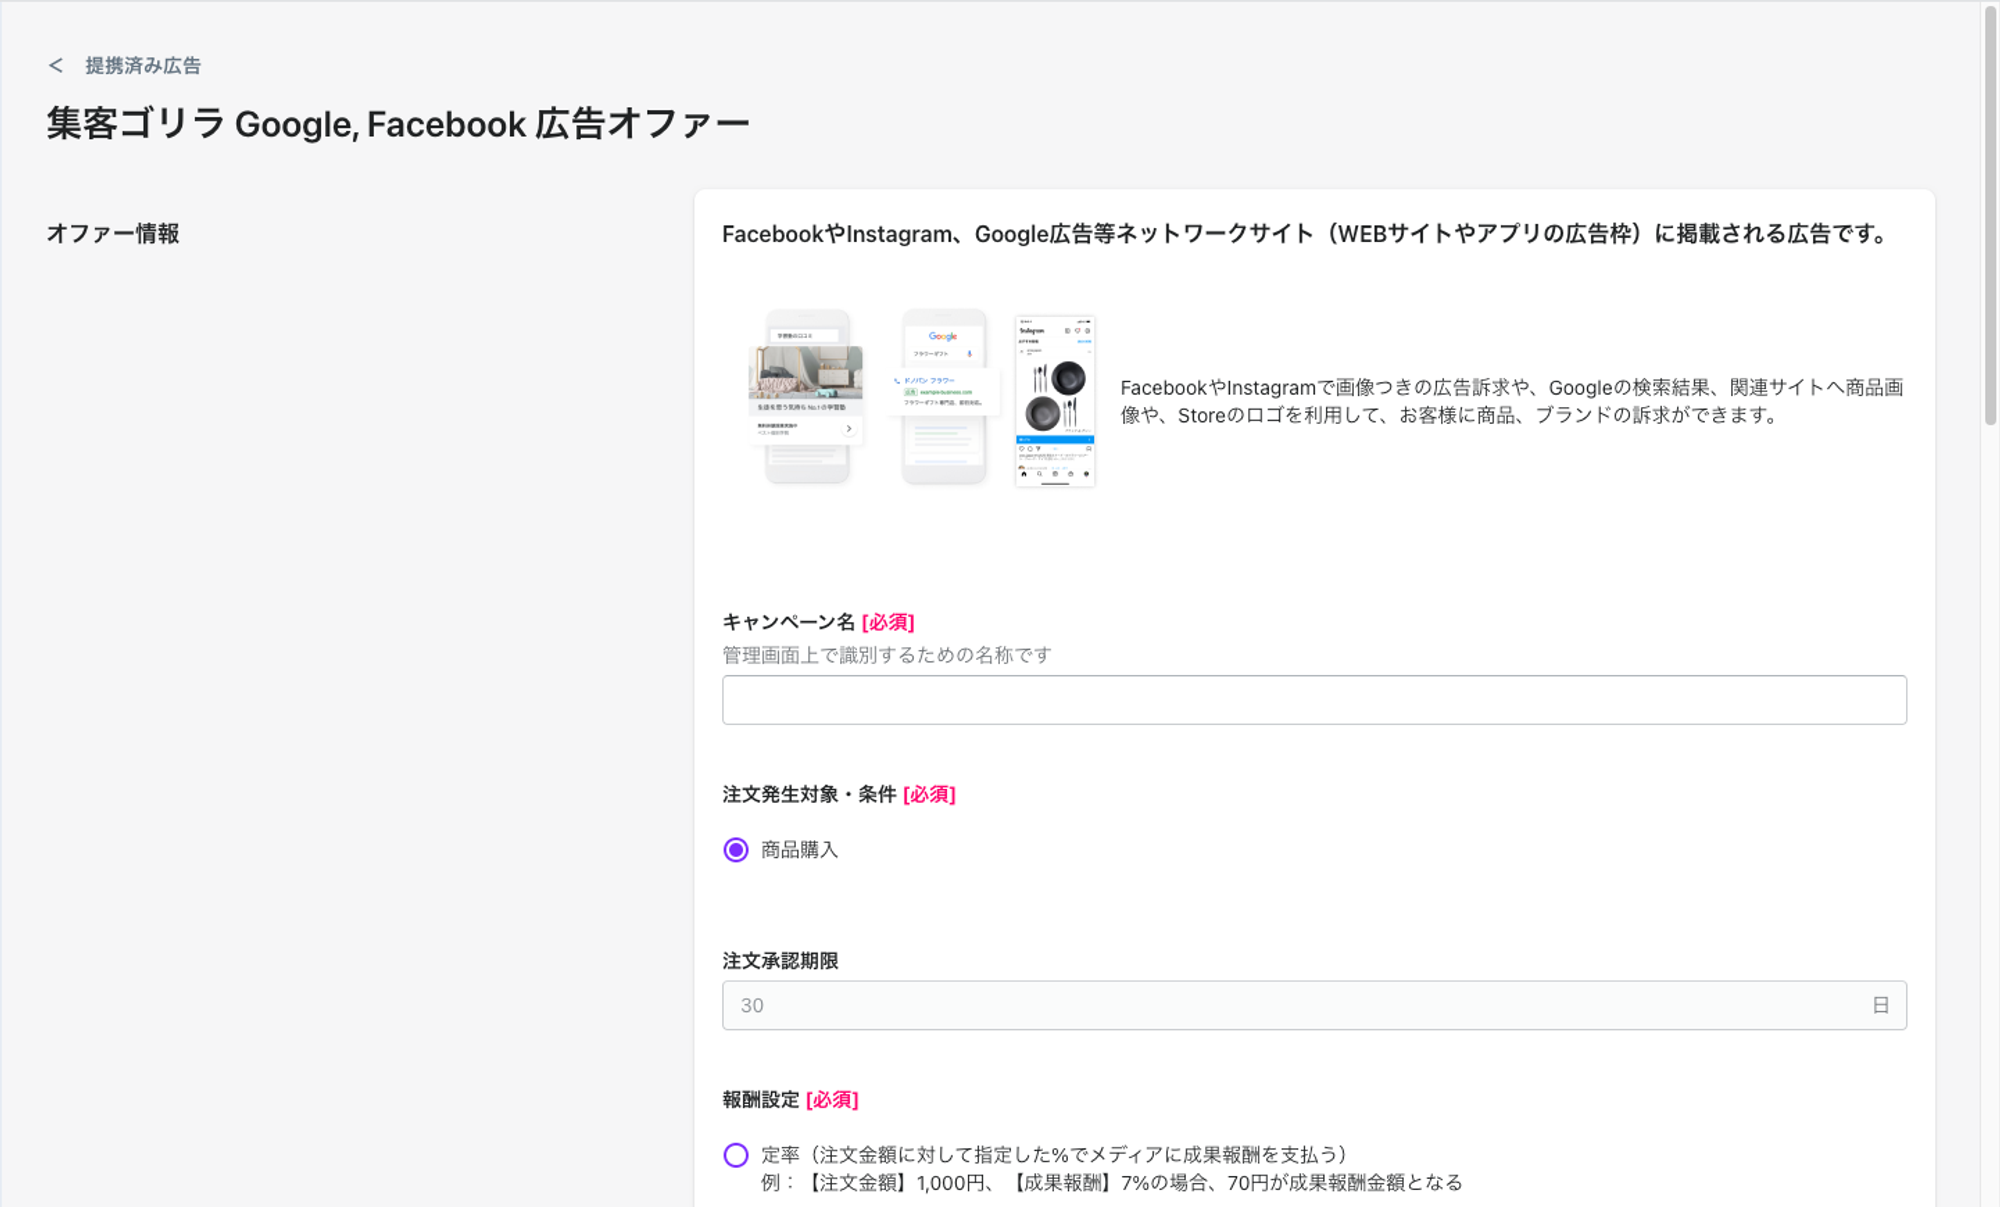Click the 商品購入 option label text
2000x1207 pixels.
coord(799,850)
